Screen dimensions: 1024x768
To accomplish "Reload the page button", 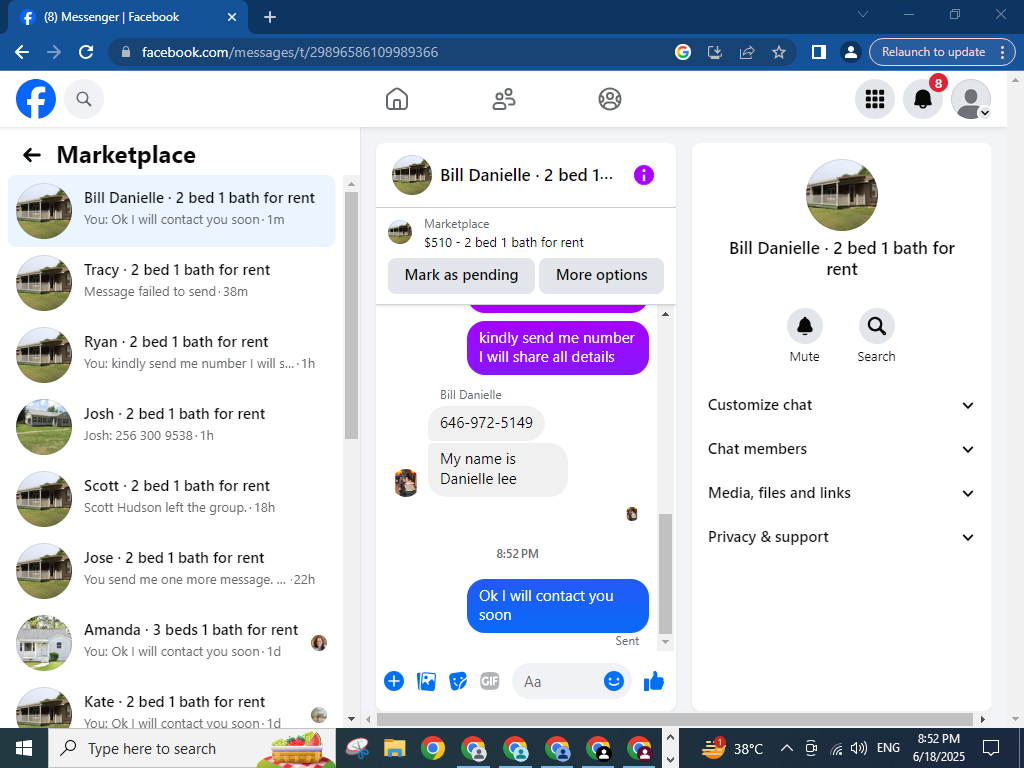I will (86, 52).
